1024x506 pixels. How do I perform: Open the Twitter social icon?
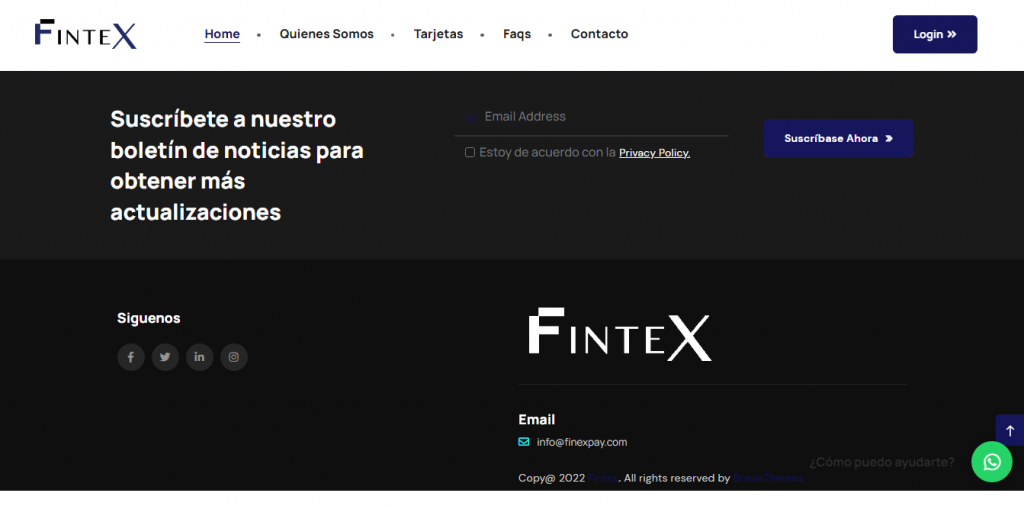(x=165, y=357)
